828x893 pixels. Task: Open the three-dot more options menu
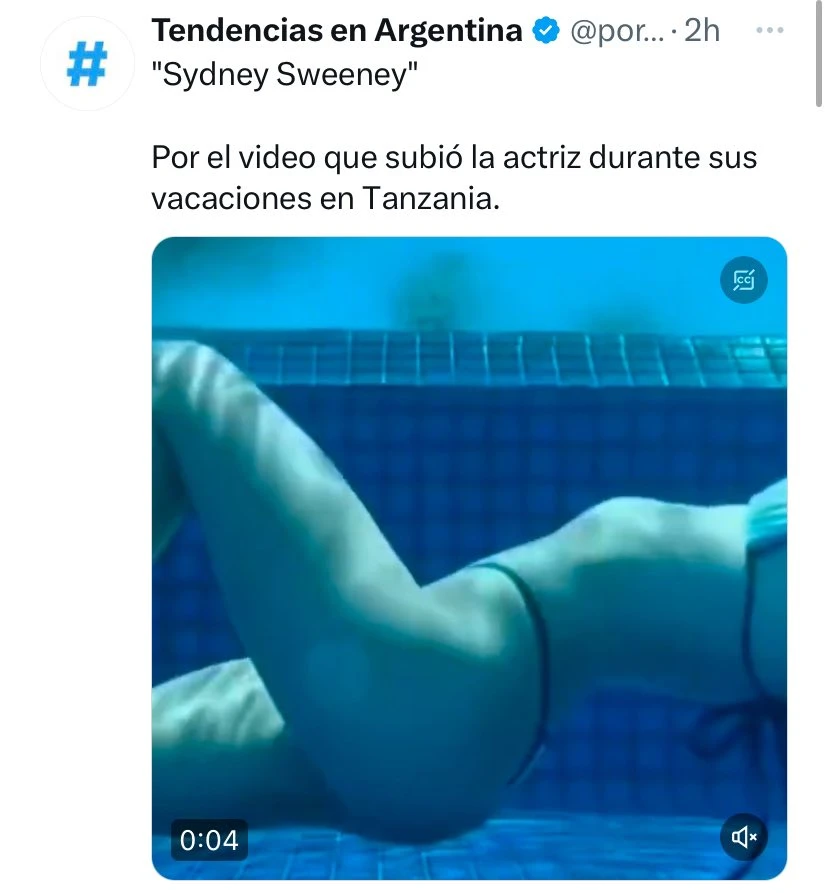click(x=770, y=30)
